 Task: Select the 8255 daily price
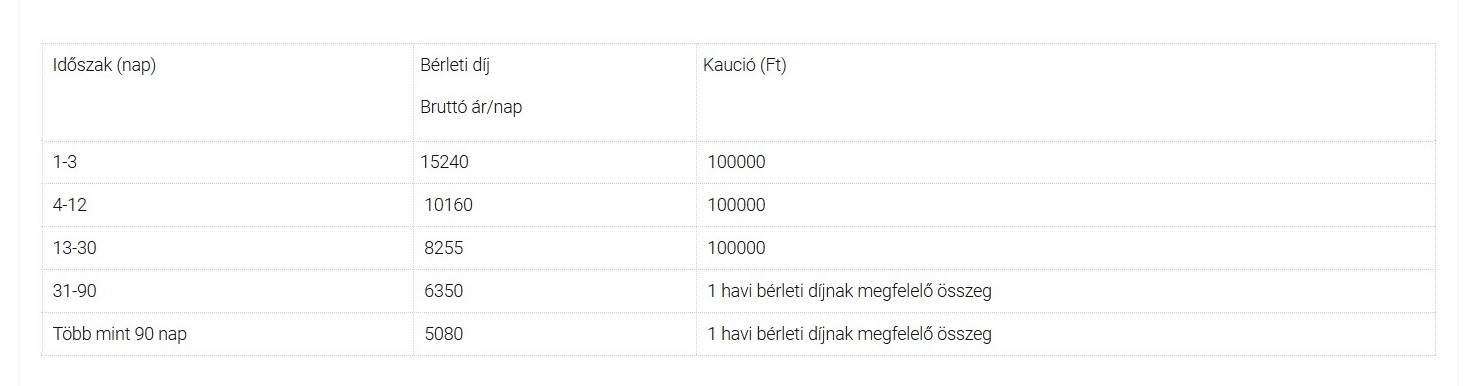(x=444, y=248)
